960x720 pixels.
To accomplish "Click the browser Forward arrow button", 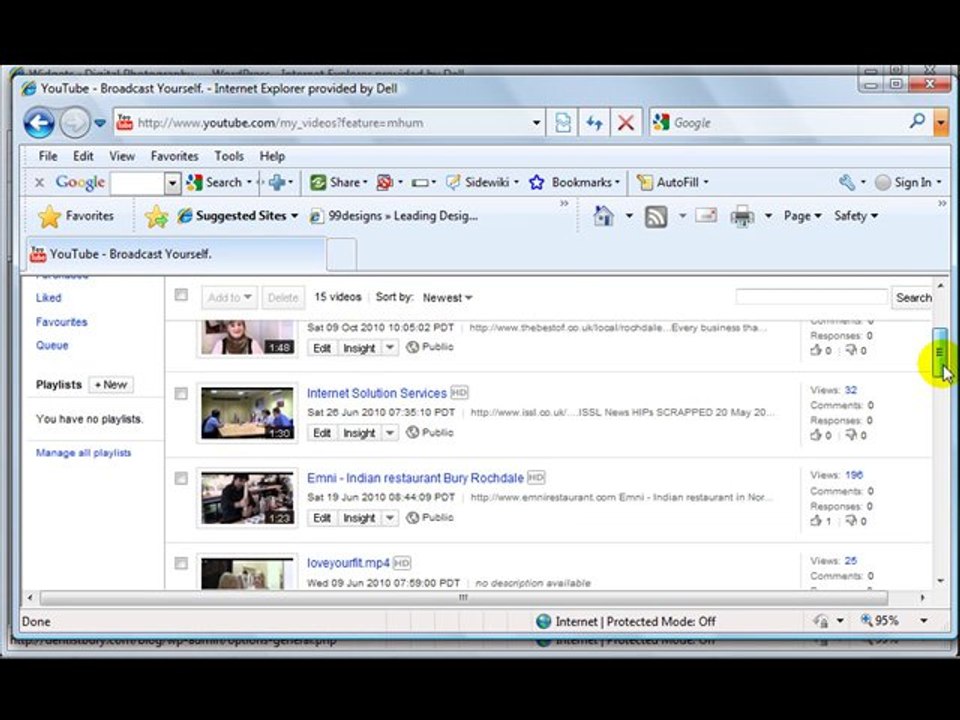I will pos(75,123).
